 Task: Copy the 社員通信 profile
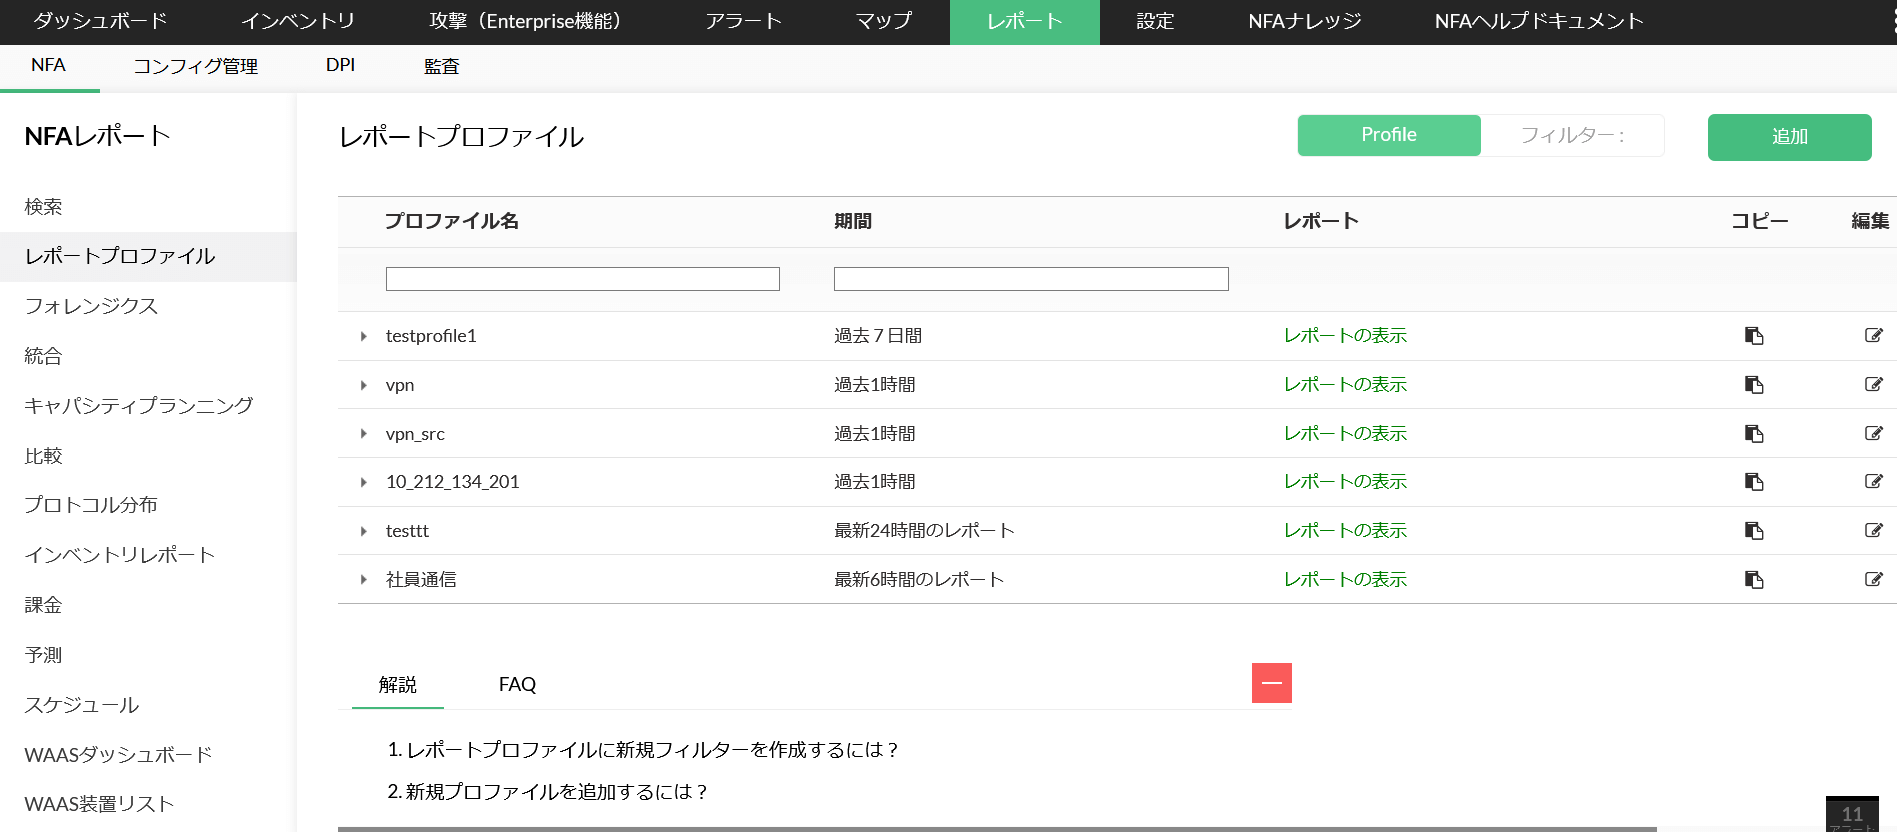pyautogui.click(x=1753, y=580)
